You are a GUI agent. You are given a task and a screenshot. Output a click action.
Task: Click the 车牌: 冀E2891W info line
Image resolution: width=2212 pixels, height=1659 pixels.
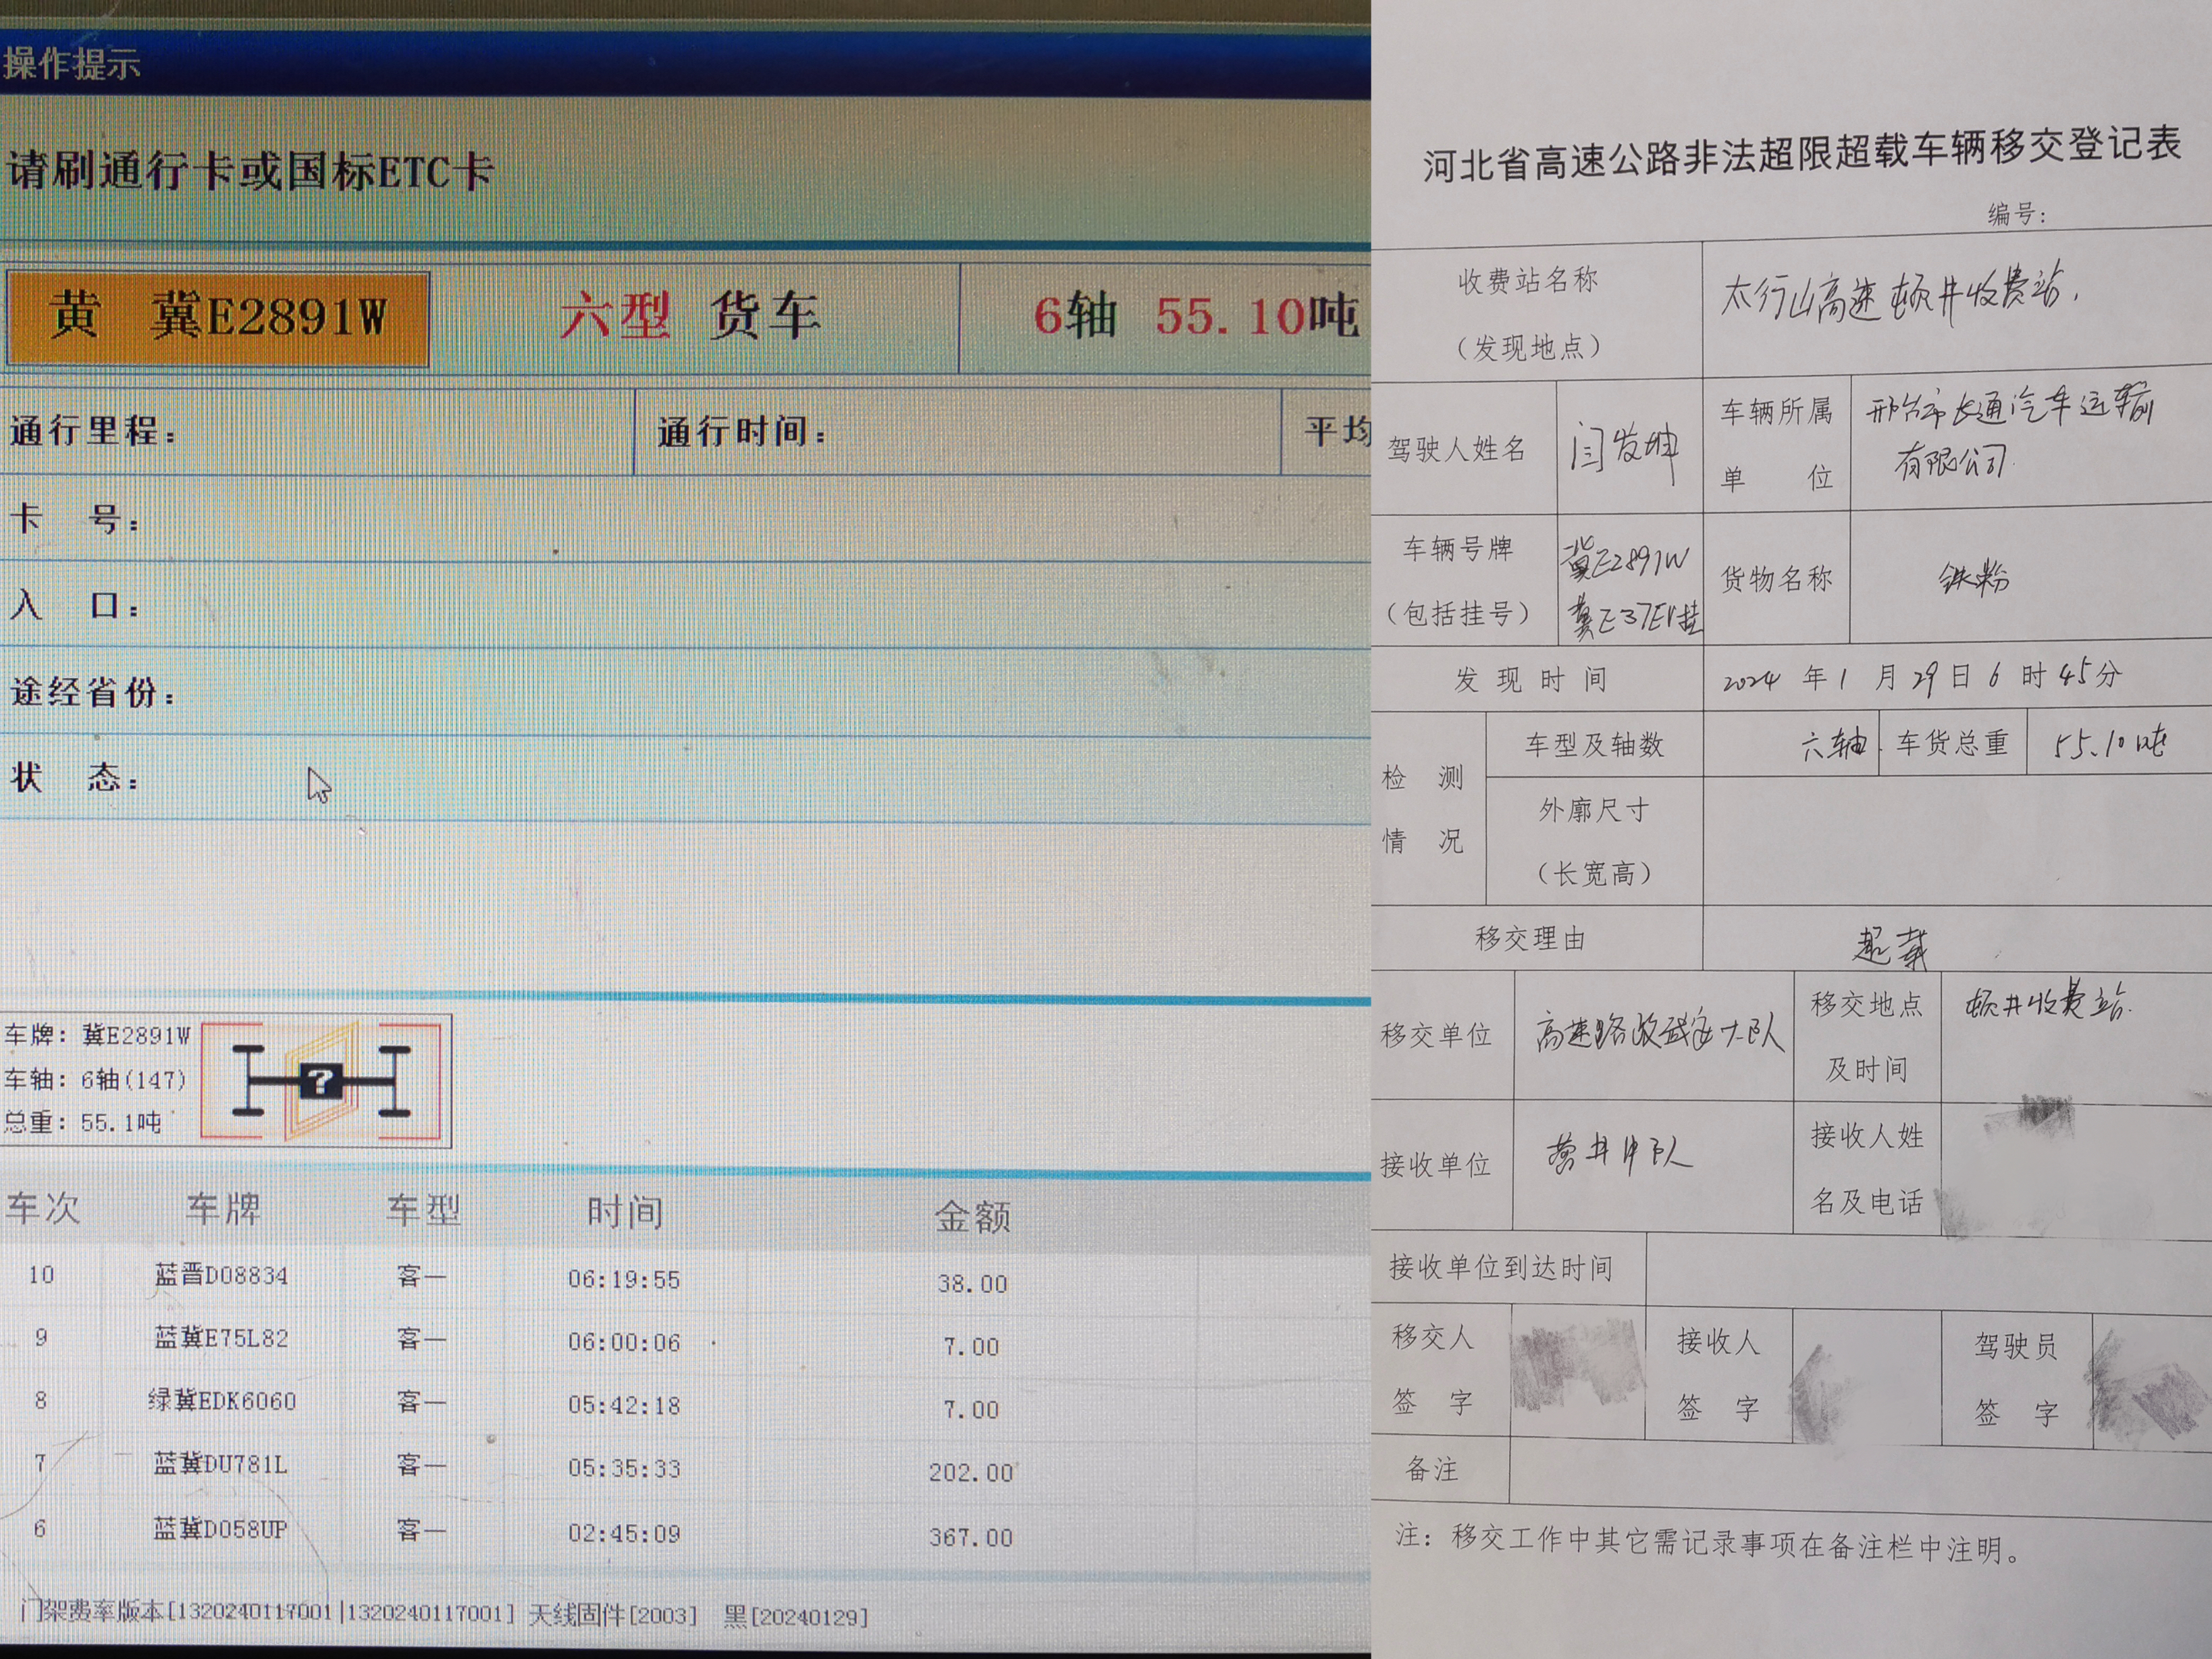coord(97,1035)
